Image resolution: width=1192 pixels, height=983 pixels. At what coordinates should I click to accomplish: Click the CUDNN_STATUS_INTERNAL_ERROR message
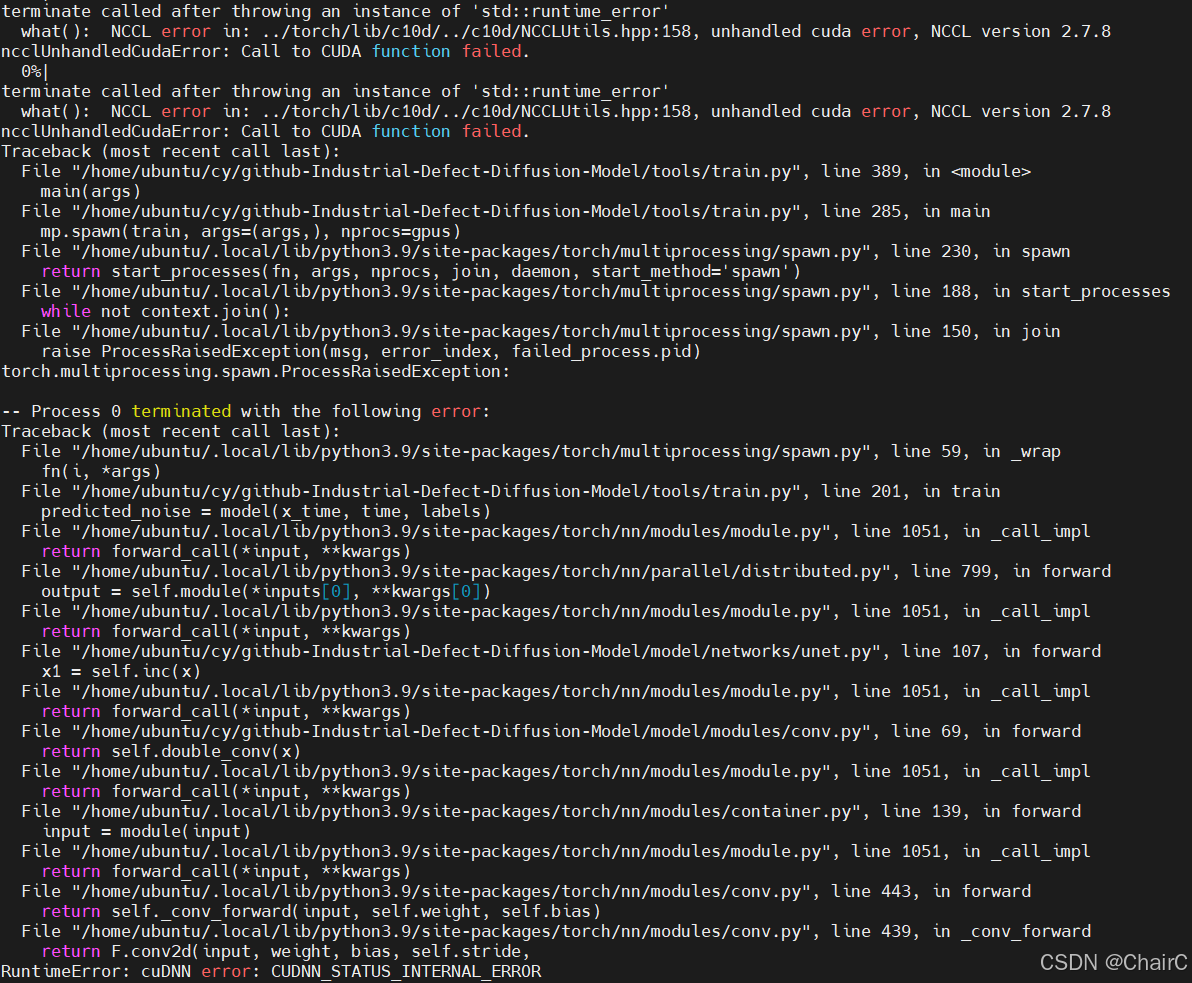coord(407,971)
